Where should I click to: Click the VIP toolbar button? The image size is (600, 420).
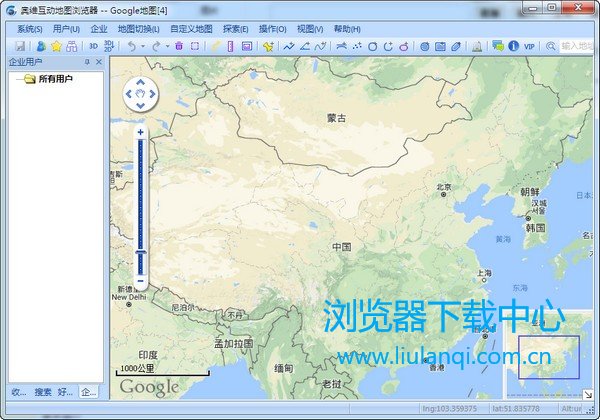pos(529,46)
